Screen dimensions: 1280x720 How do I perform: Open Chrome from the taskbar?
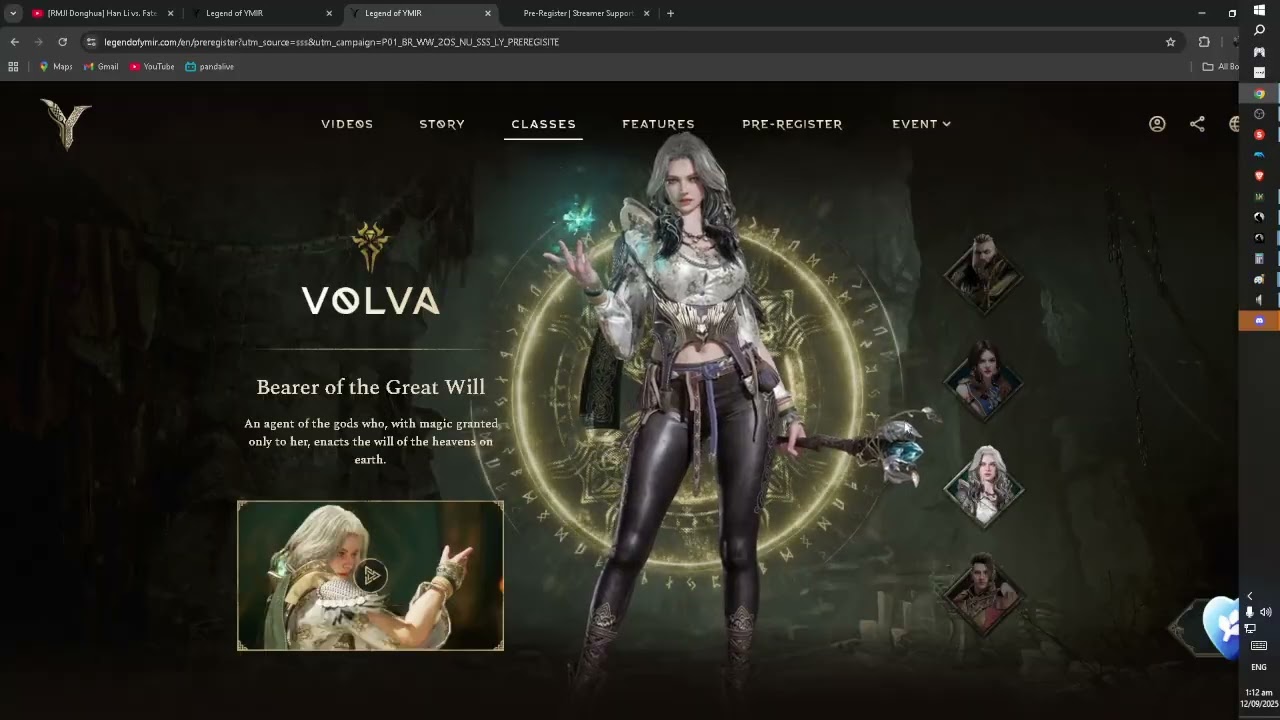[x=1259, y=94]
